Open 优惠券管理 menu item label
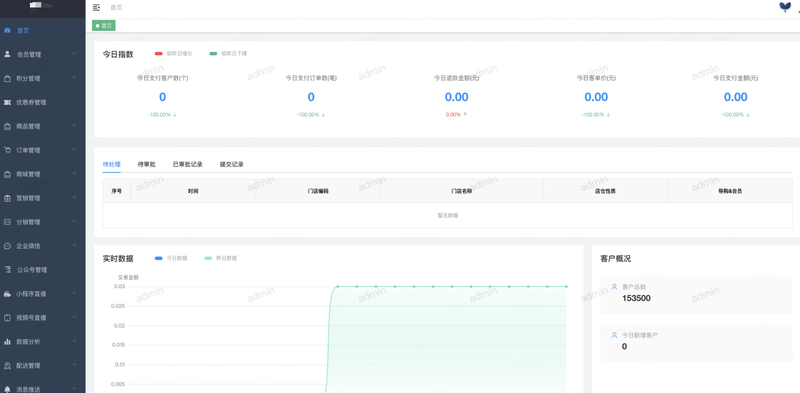Screen dimensions: 800x393 point(31,102)
